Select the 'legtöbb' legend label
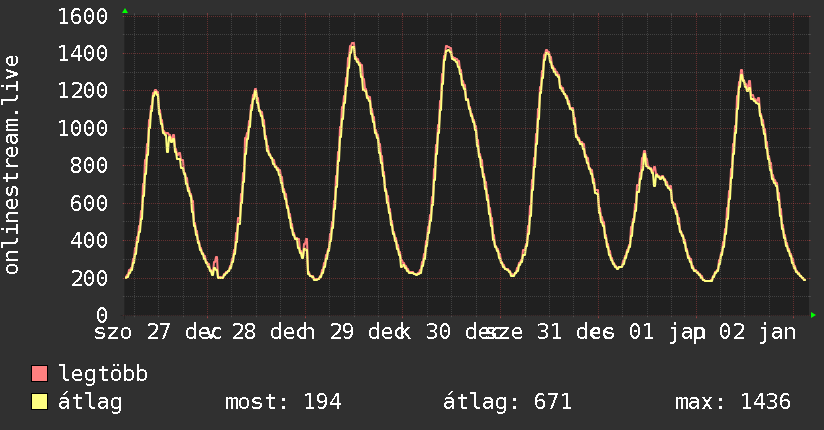Screen dimensions: 824x430 (104, 375)
